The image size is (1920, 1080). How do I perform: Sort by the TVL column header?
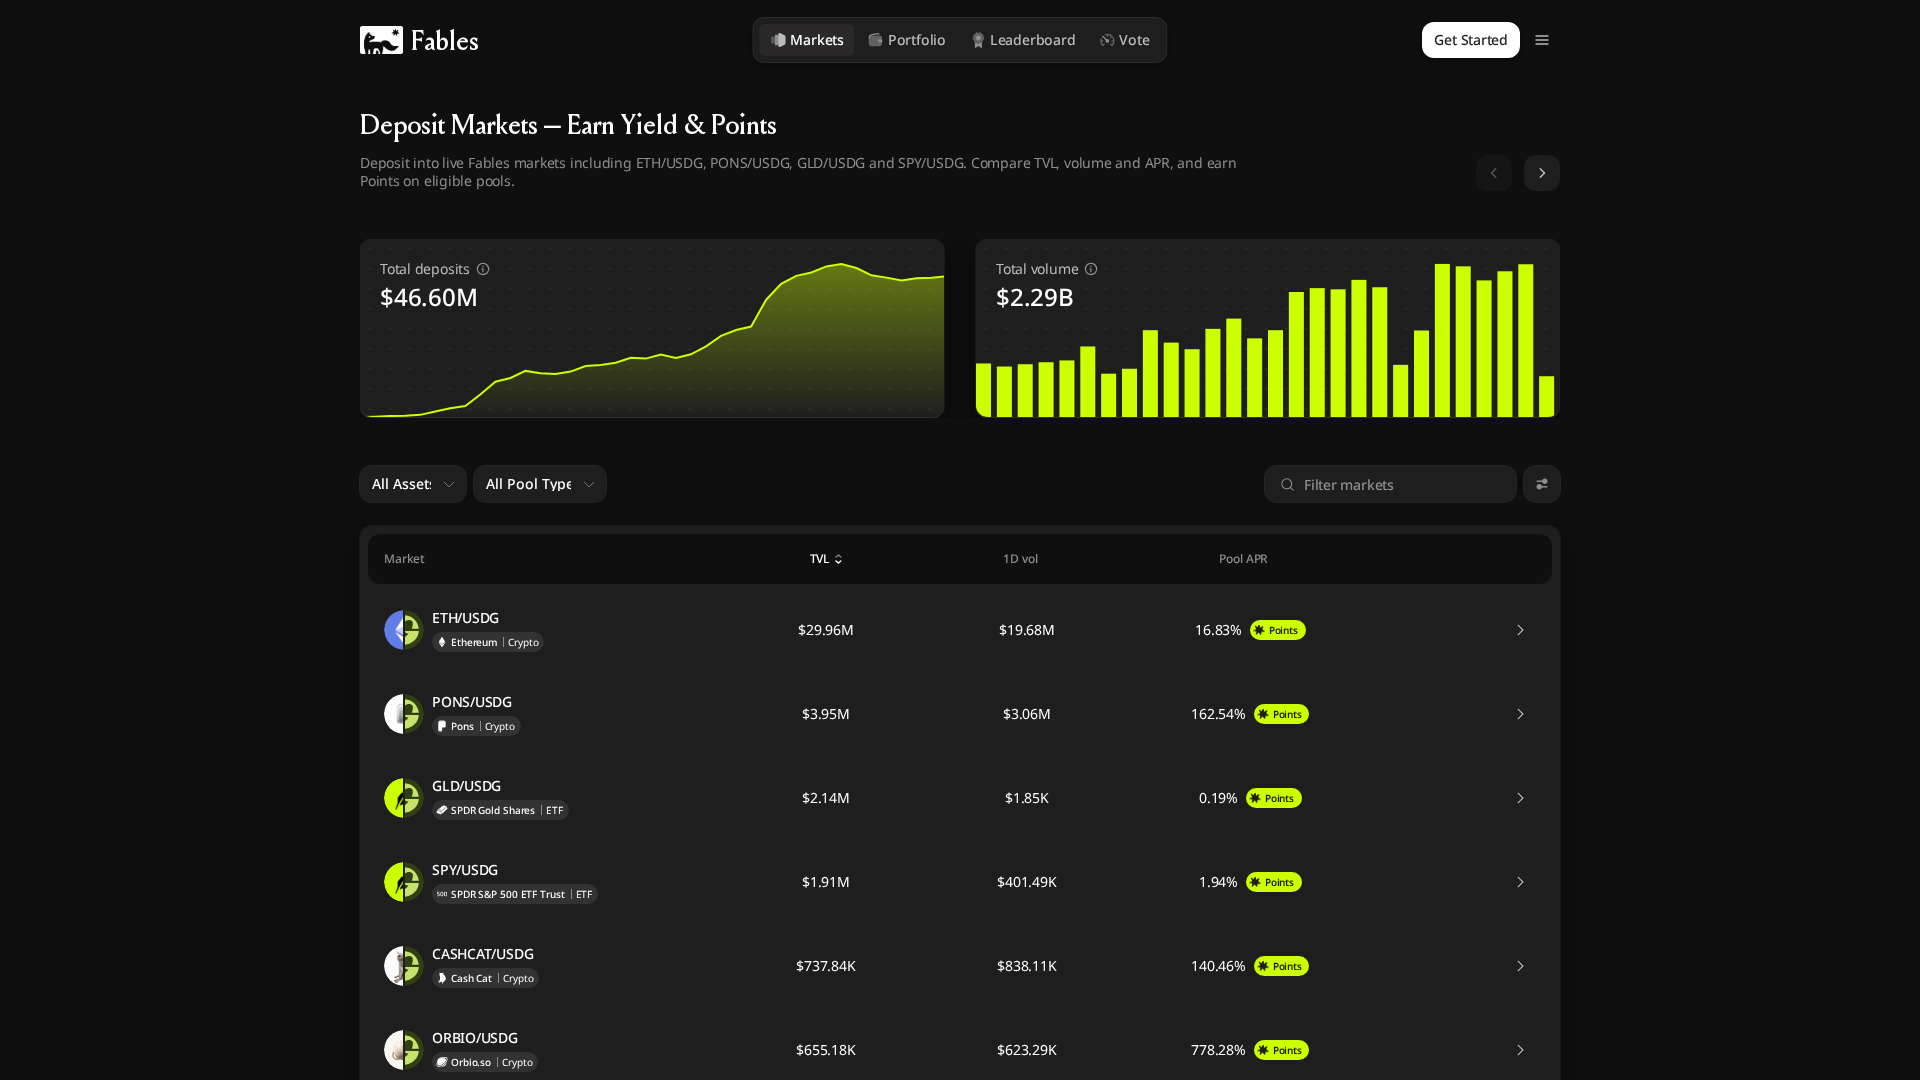click(x=826, y=559)
